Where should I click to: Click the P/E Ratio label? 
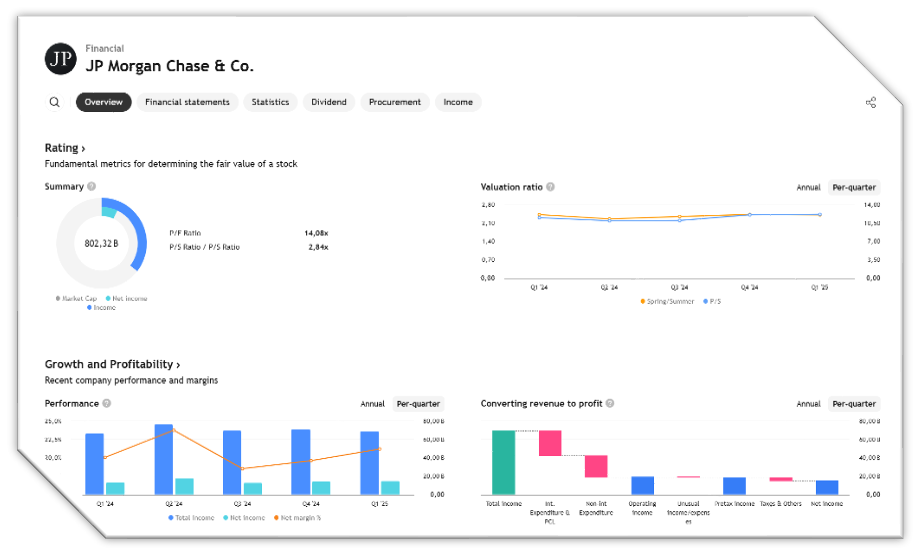[x=185, y=233]
